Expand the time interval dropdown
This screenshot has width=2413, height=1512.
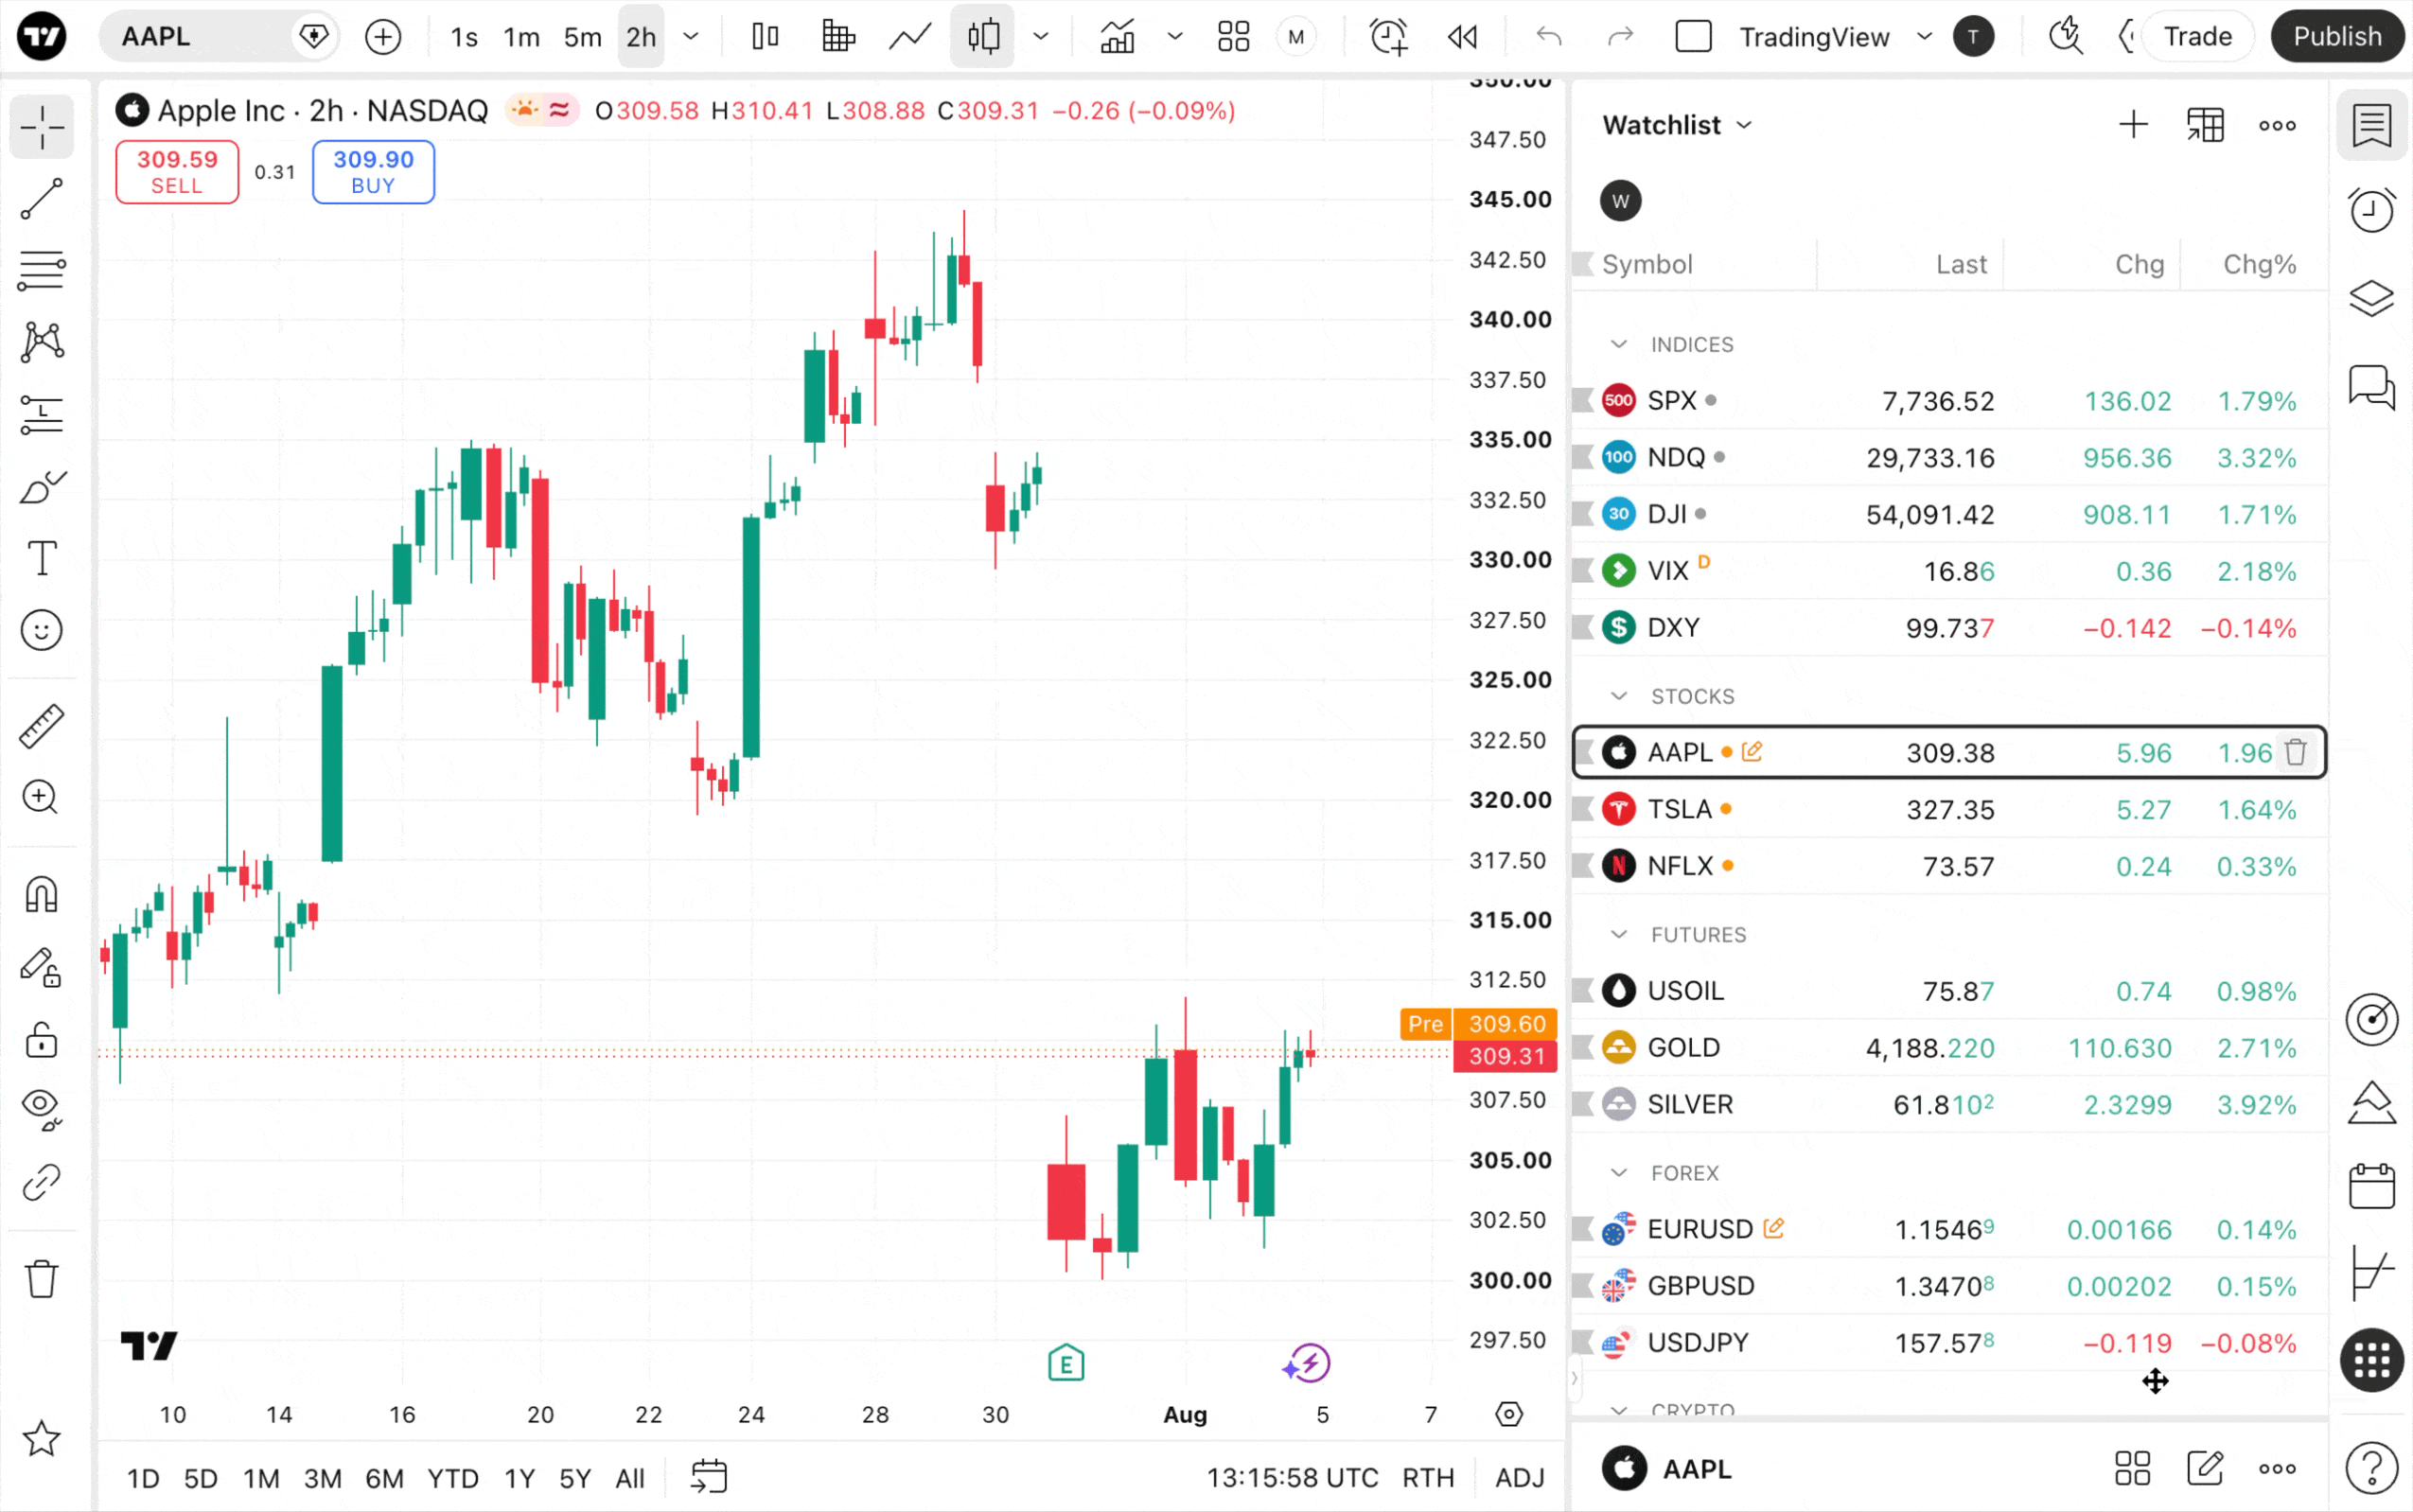[691, 37]
